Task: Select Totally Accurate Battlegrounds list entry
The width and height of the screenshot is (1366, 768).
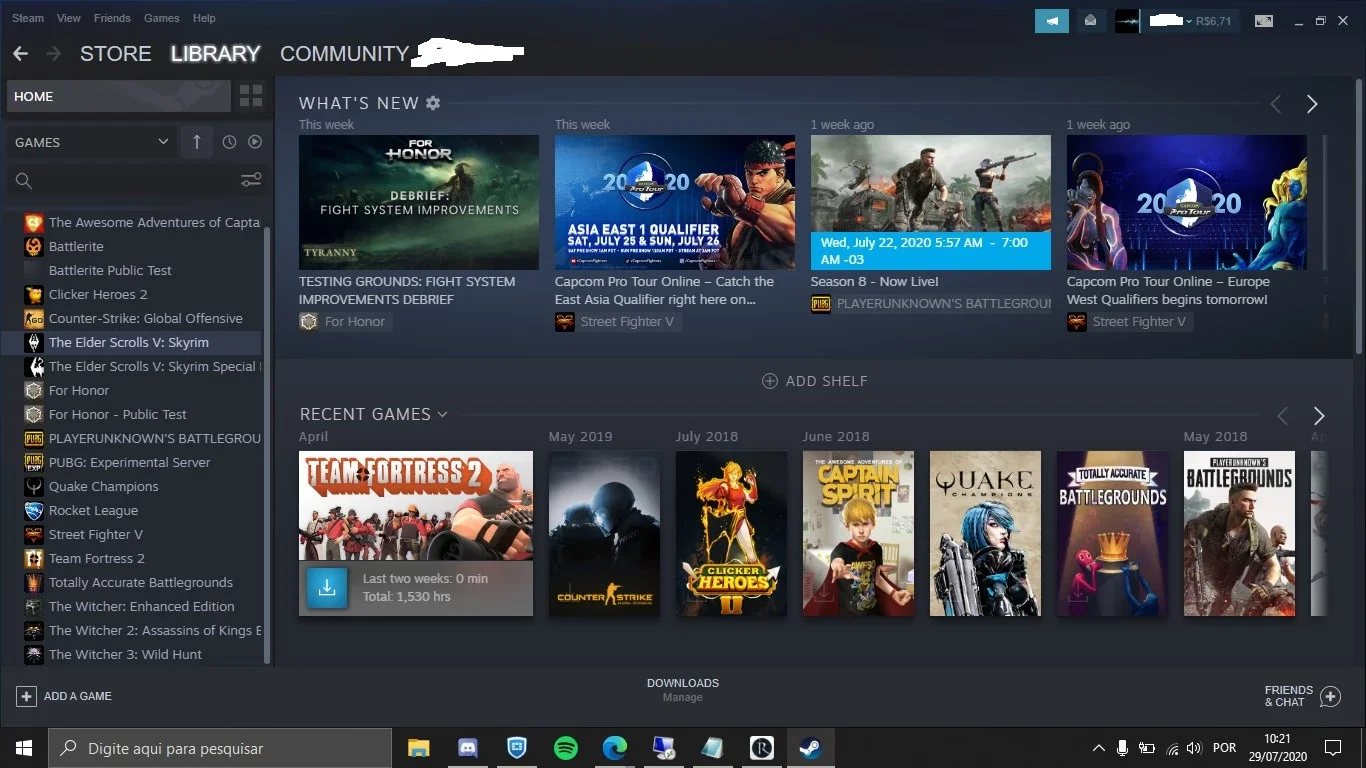Action: tap(142, 582)
